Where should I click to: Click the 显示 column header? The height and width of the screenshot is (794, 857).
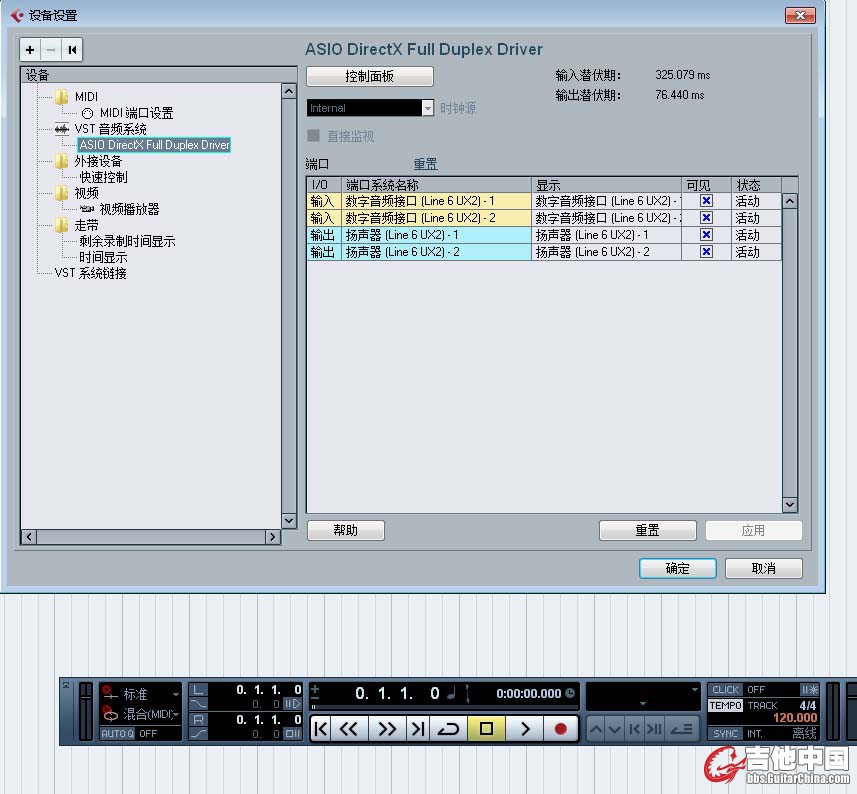606,185
